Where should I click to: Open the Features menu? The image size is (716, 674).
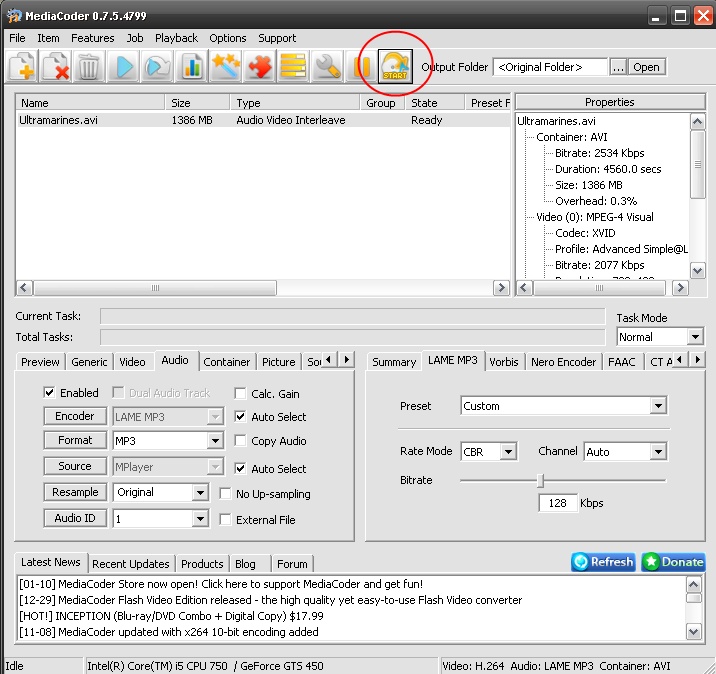click(93, 38)
